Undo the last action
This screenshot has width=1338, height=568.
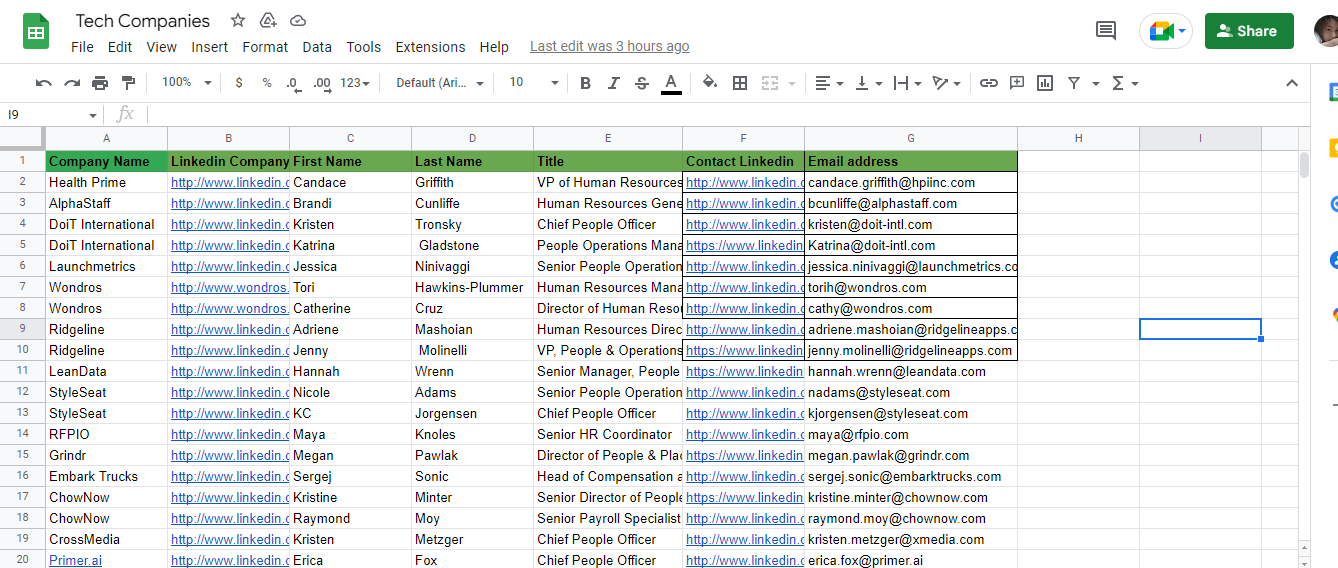click(x=43, y=83)
